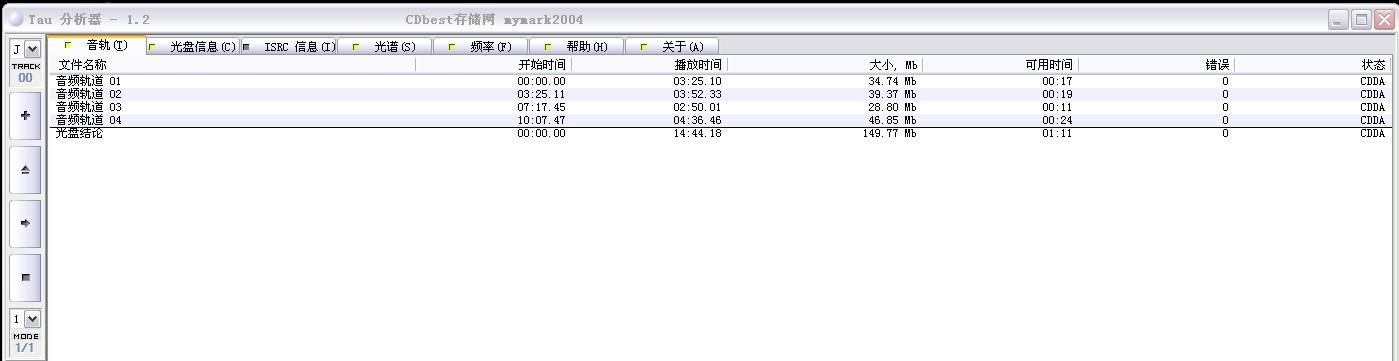1399x361 pixels.
Task: Click the stop square button
Action: (25, 277)
